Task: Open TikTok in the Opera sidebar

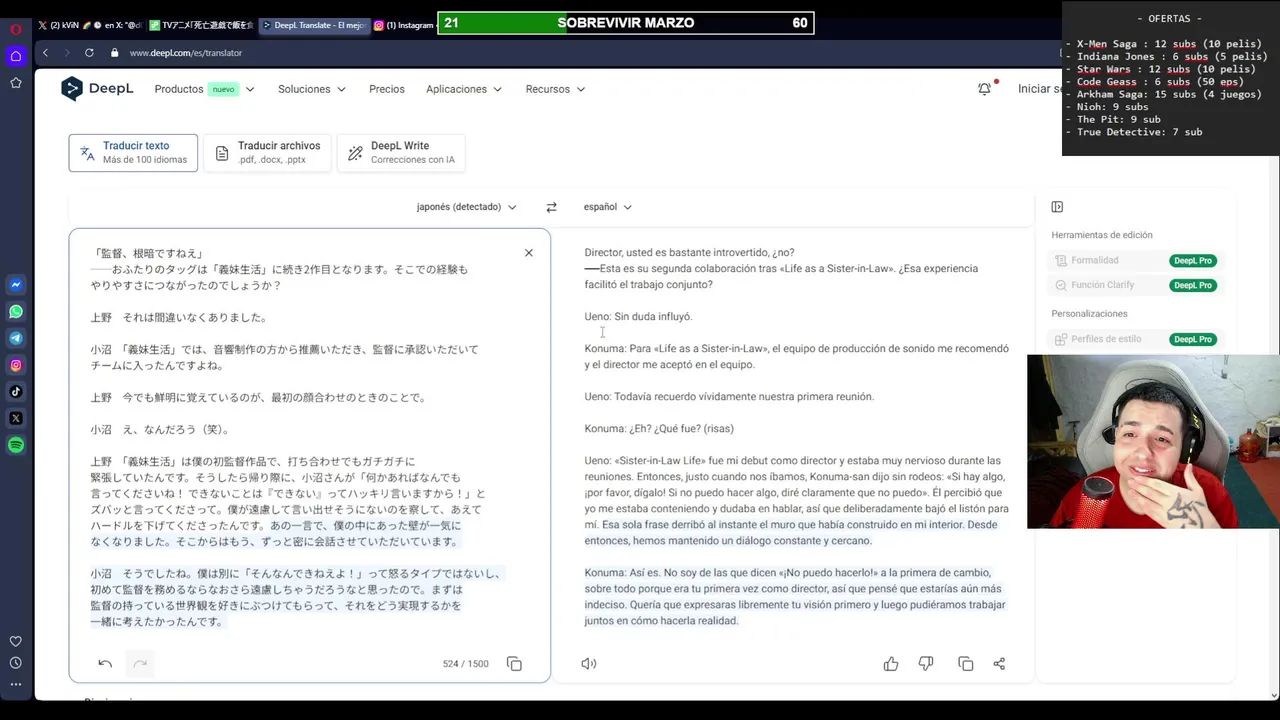Action: coord(16,392)
